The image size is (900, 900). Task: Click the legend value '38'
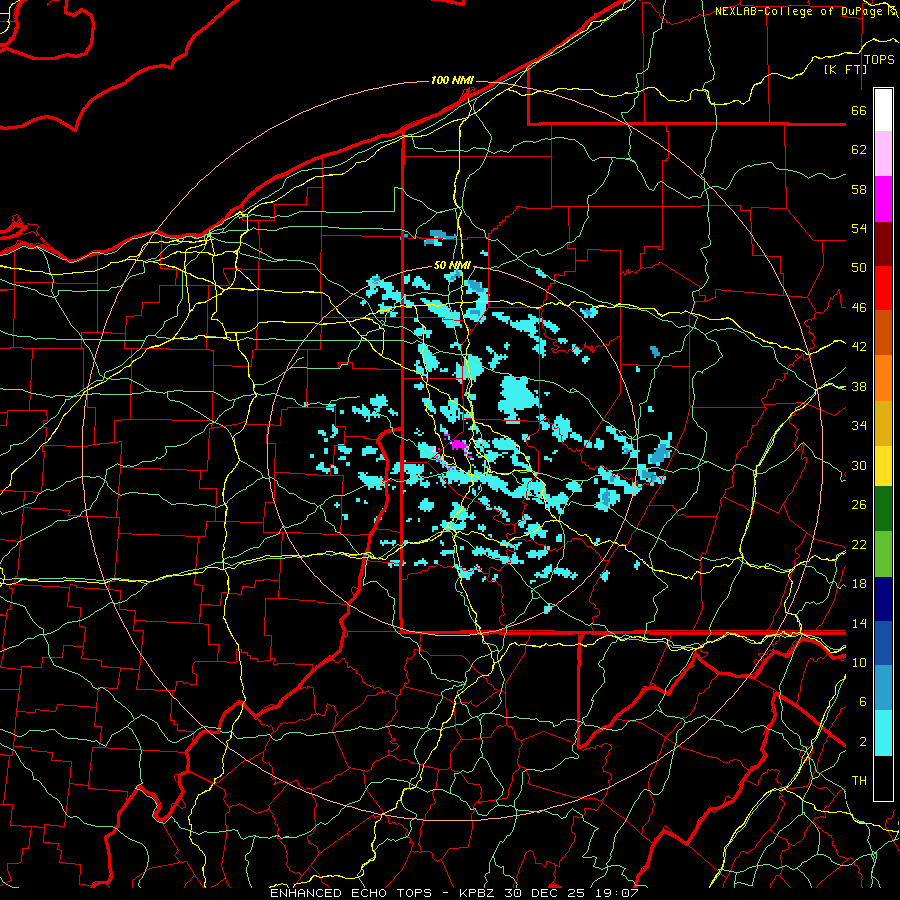click(859, 386)
